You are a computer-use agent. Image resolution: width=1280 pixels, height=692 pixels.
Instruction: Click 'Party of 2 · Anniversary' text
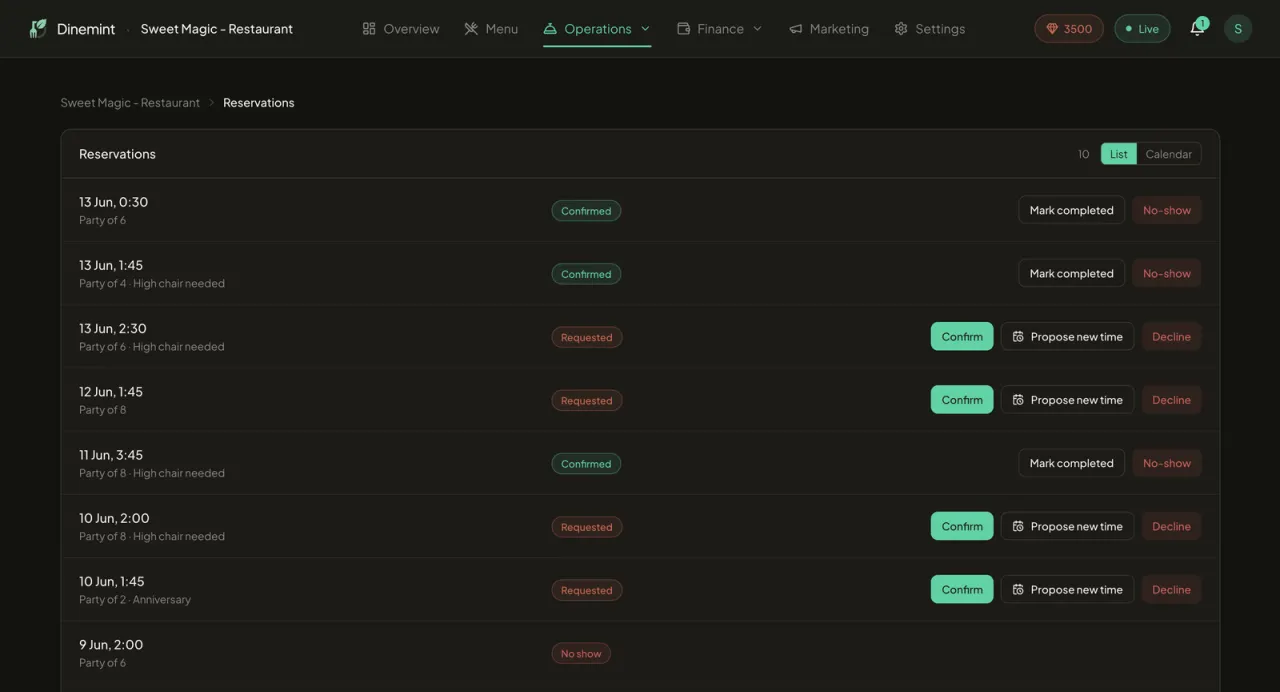pyautogui.click(x=135, y=600)
